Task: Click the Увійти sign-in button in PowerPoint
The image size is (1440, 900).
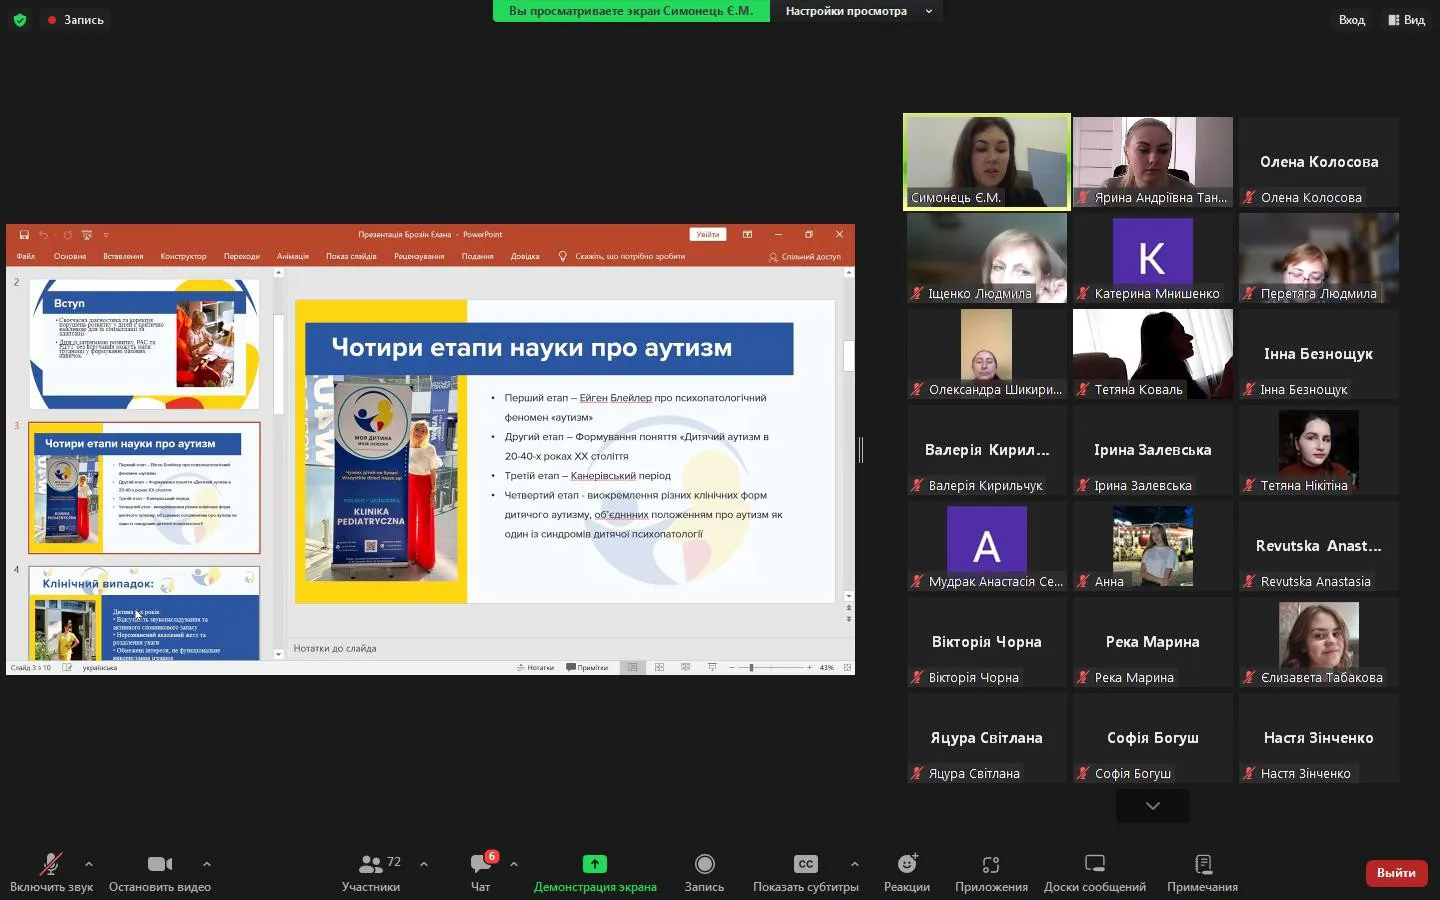Action: (x=708, y=235)
